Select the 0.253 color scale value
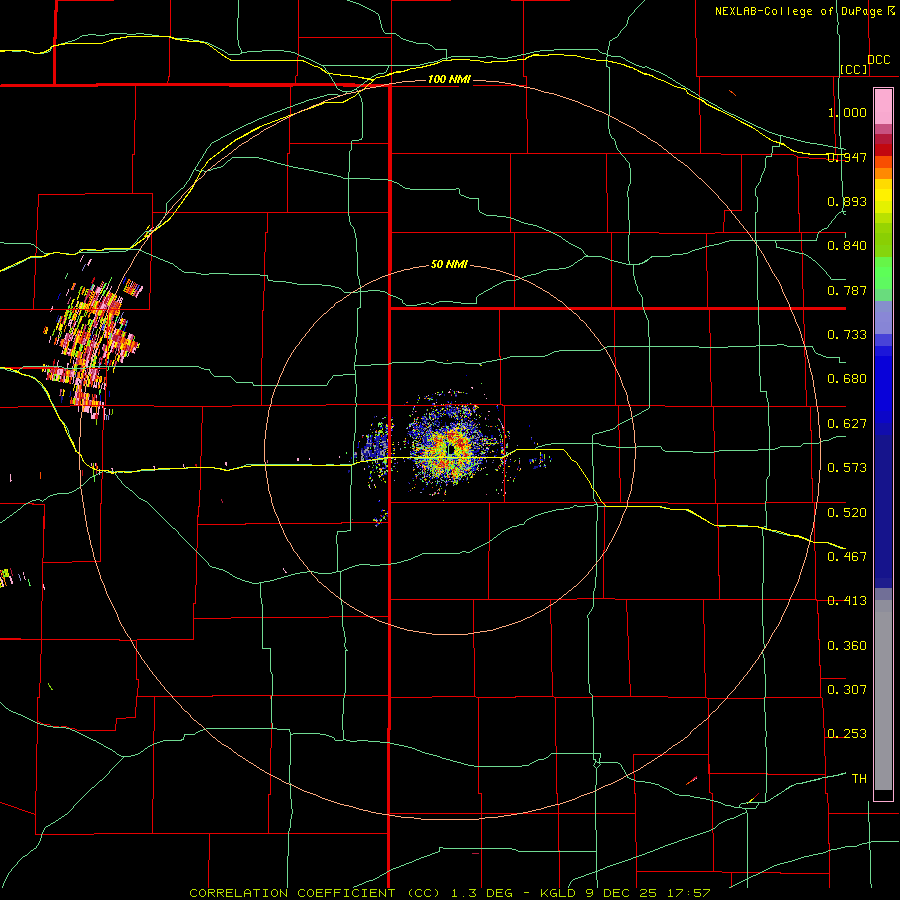 click(x=847, y=734)
